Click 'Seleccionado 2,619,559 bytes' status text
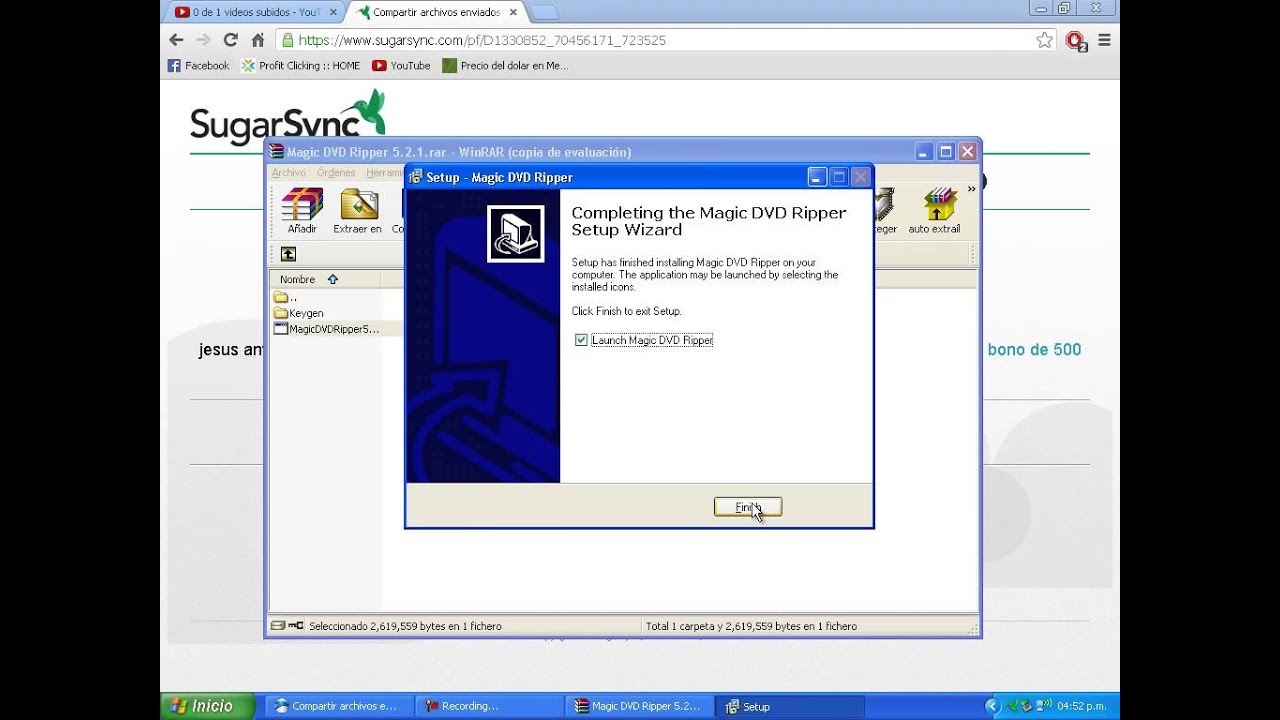The width and height of the screenshot is (1280, 720). pos(405,626)
